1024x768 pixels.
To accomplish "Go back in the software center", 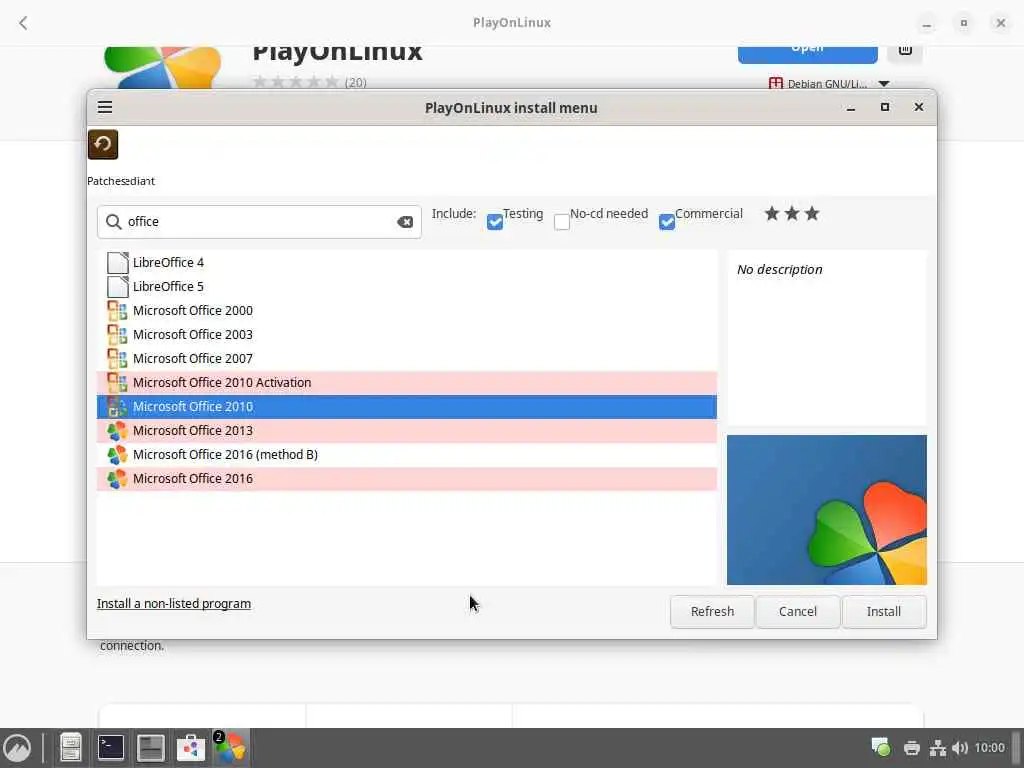I will (x=24, y=23).
